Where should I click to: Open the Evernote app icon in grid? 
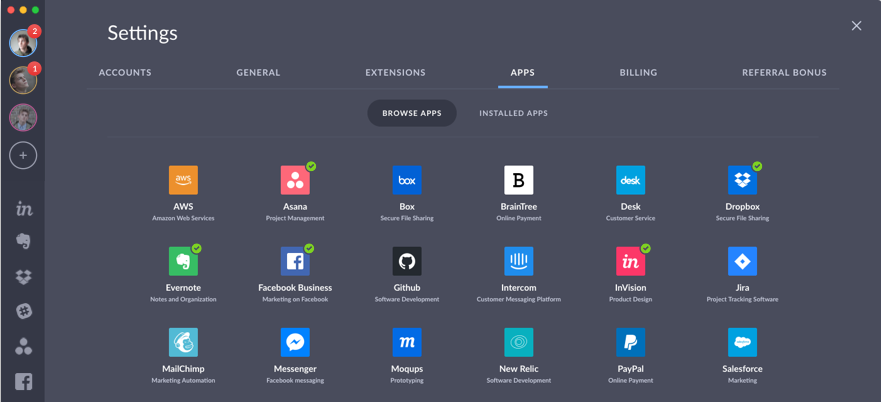click(183, 261)
